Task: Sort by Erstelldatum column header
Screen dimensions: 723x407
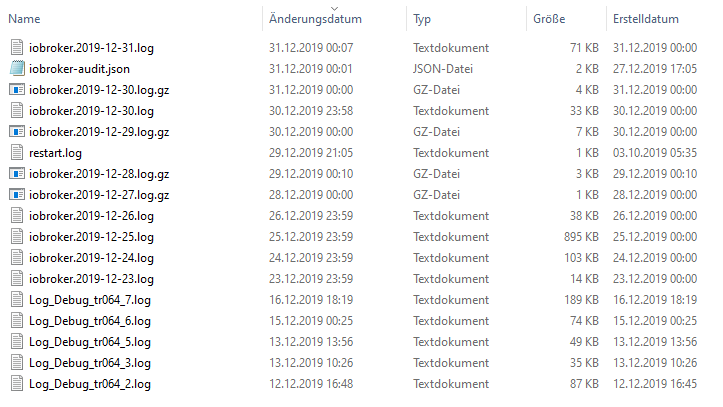Action: [x=644, y=19]
